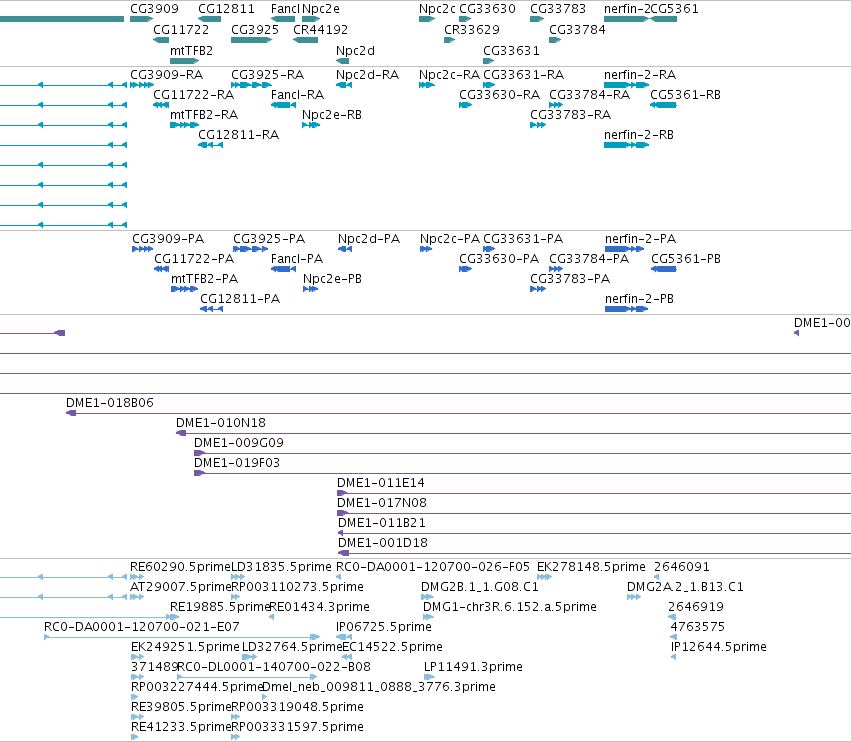Open EST label DMG2A.2_1.B13.C1
Screen dimensions: 851x742
685,587
